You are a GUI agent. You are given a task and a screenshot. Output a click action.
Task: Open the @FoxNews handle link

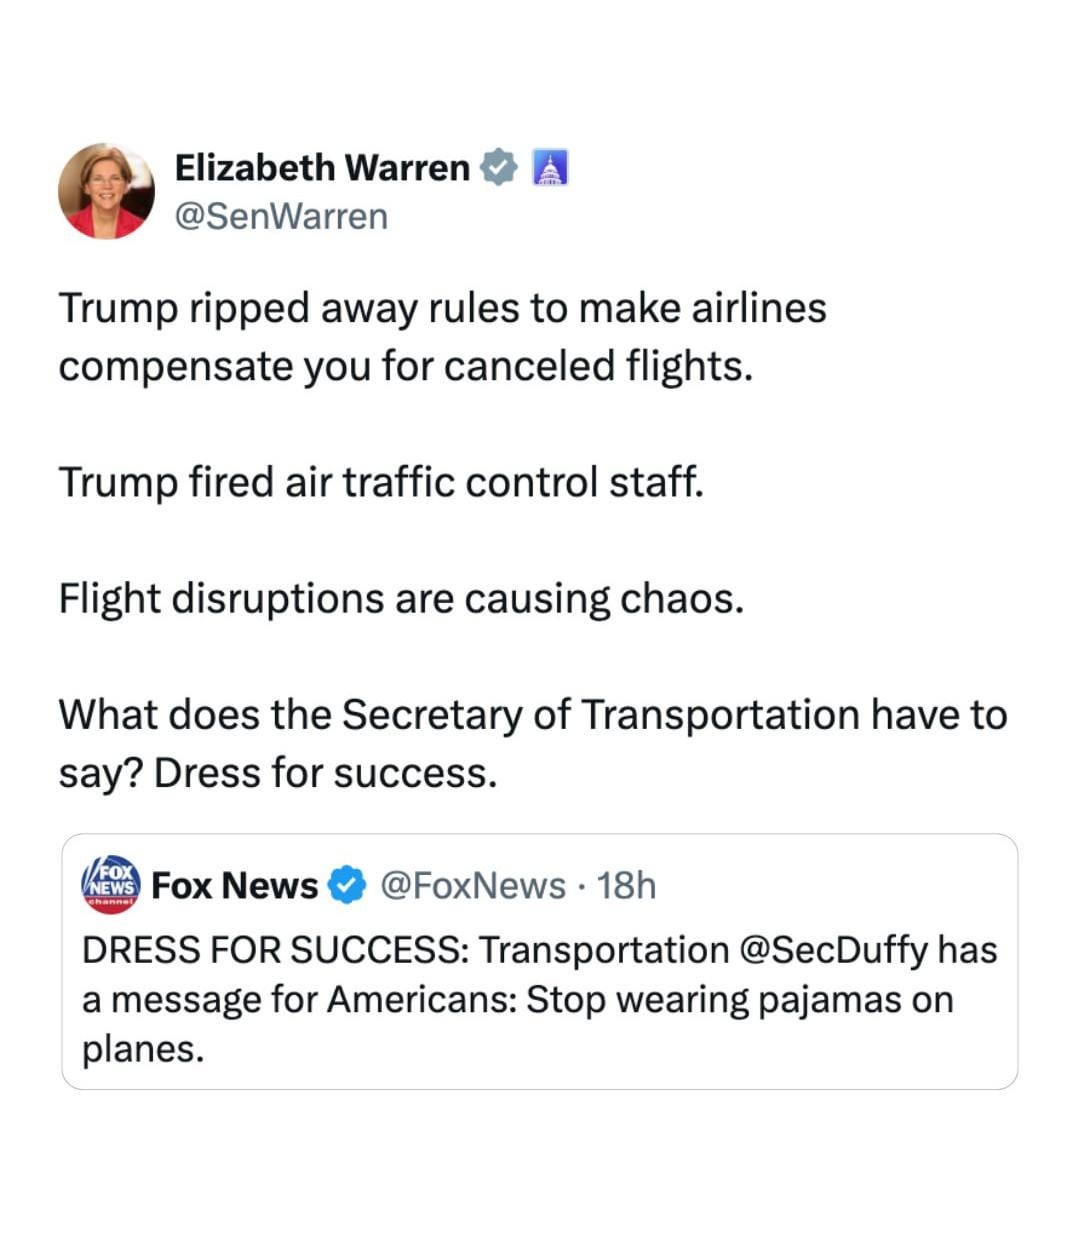pyautogui.click(x=474, y=886)
